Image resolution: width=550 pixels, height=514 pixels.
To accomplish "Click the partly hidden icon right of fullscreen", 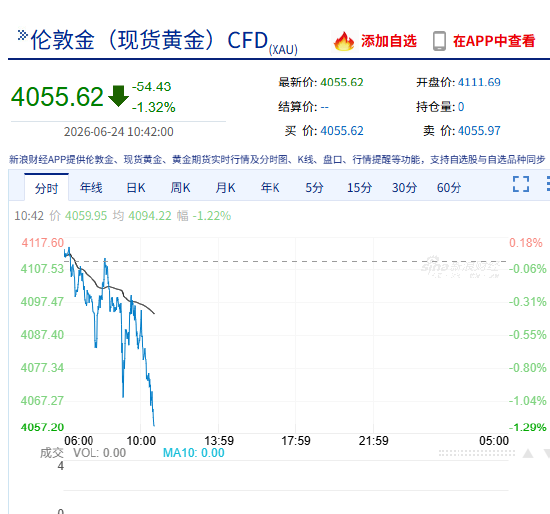I will point(548,184).
